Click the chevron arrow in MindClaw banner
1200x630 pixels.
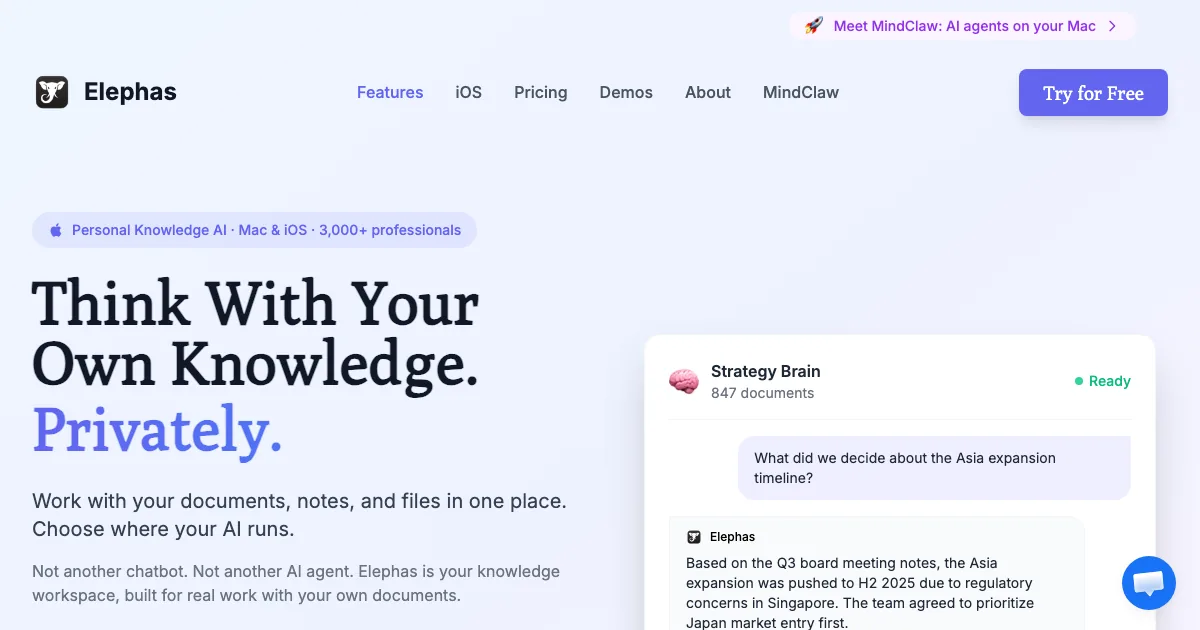pyautogui.click(x=1112, y=26)
